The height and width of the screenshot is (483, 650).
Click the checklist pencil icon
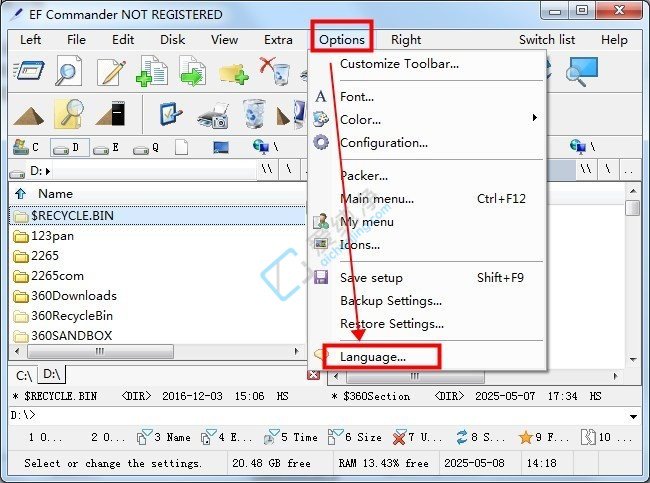171,114
